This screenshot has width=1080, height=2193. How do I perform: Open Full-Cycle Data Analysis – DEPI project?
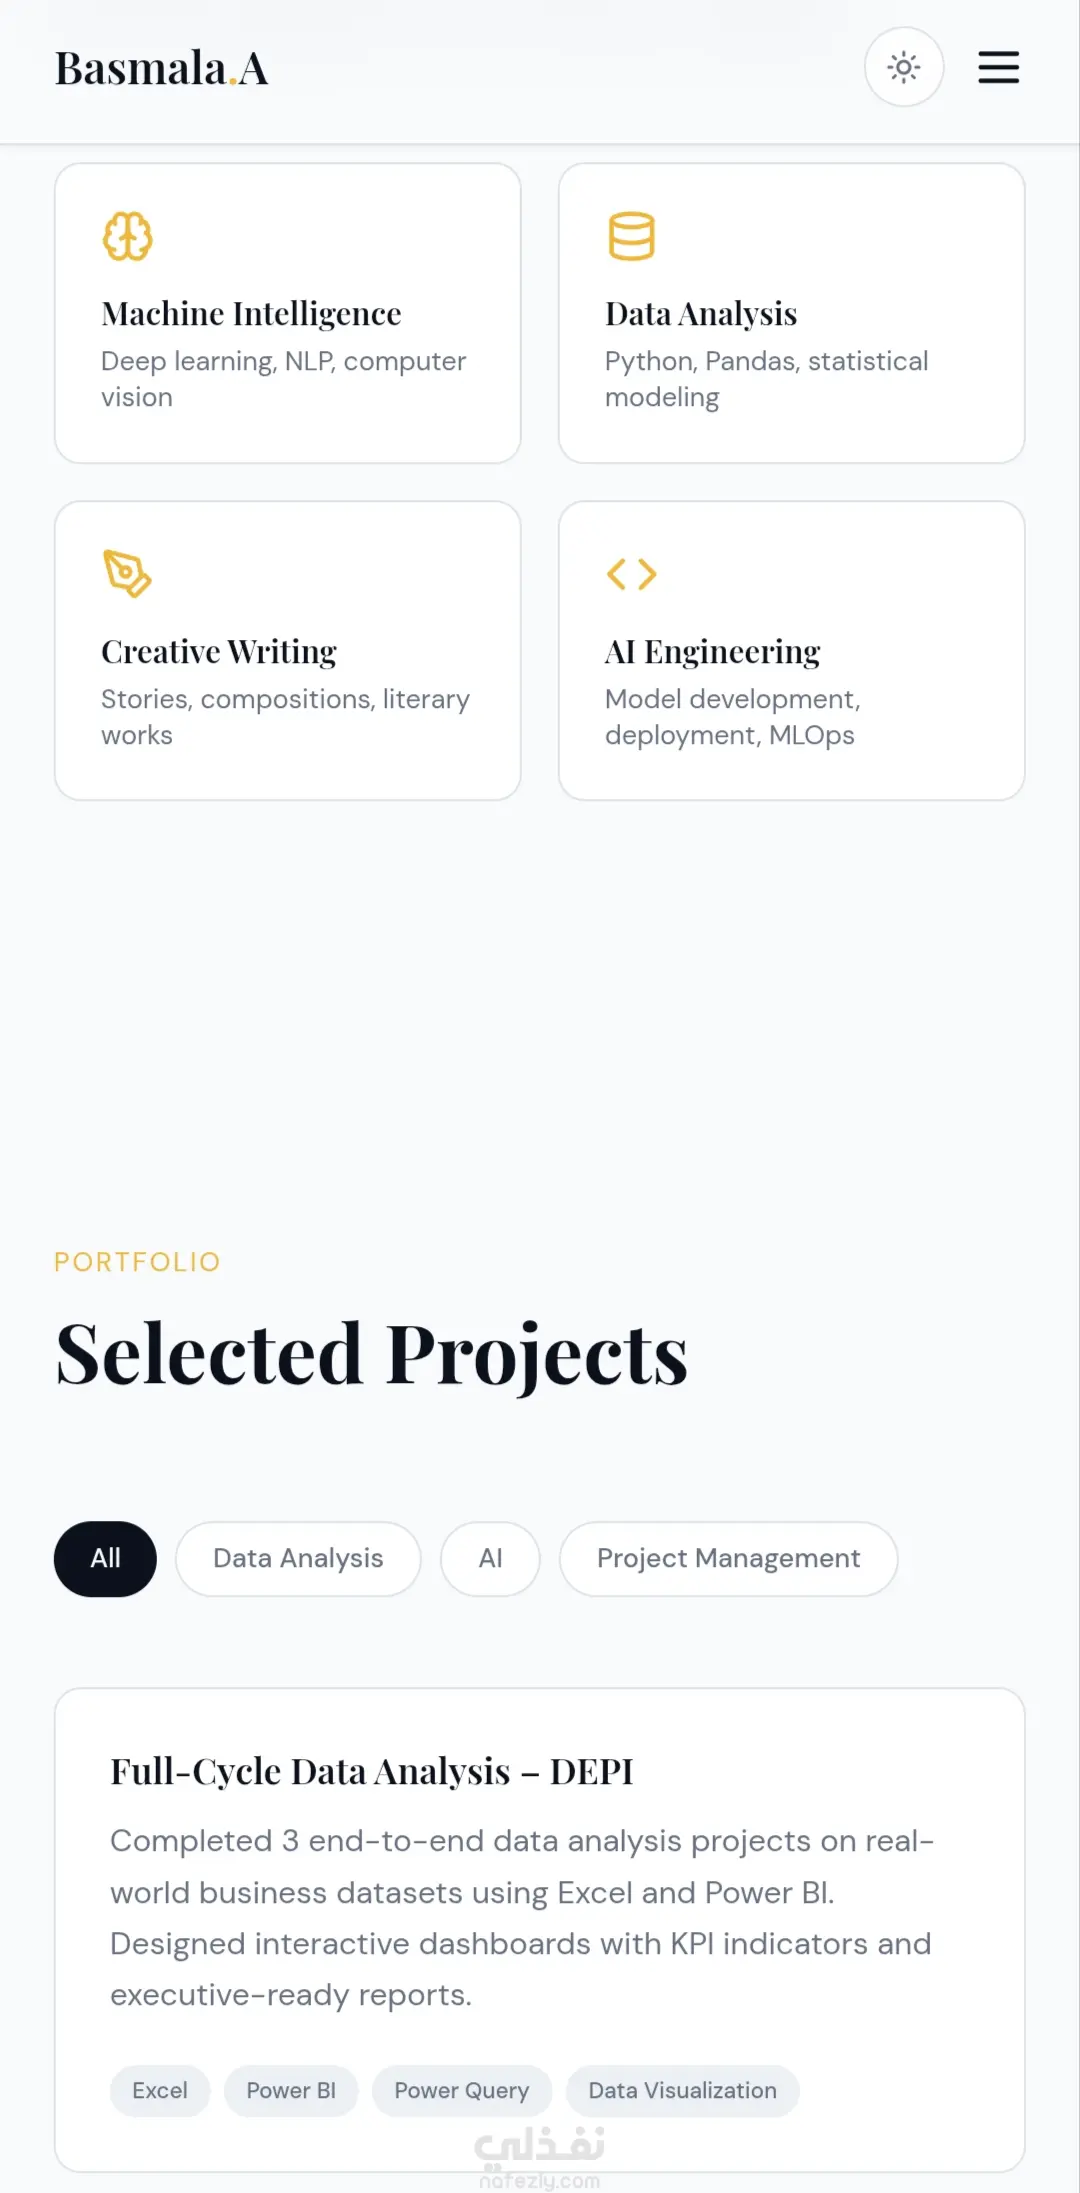[x=372, y=1772]
